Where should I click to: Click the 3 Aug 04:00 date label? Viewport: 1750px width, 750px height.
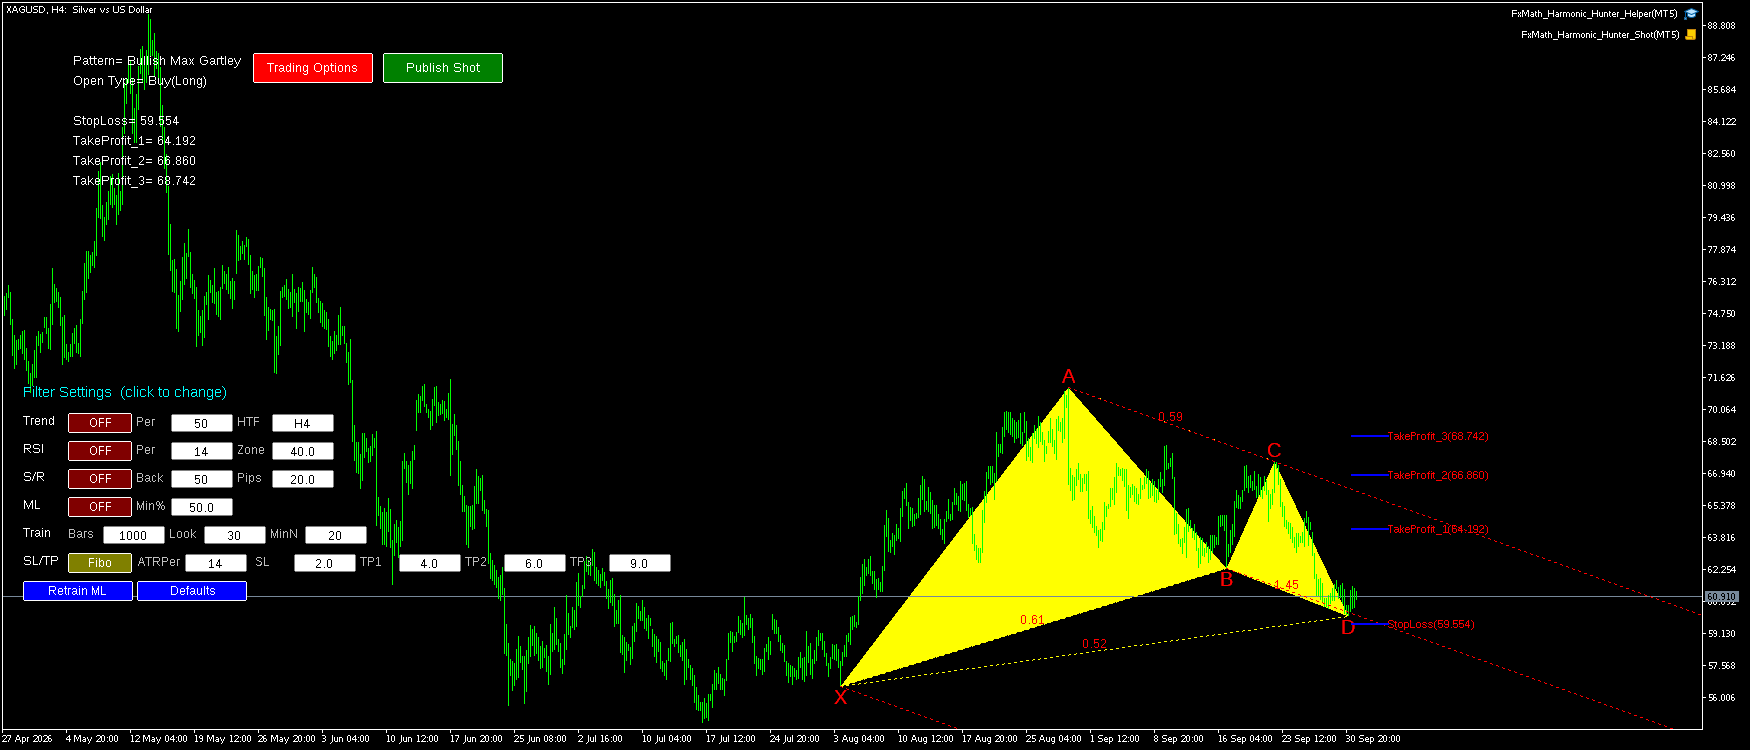859,739
